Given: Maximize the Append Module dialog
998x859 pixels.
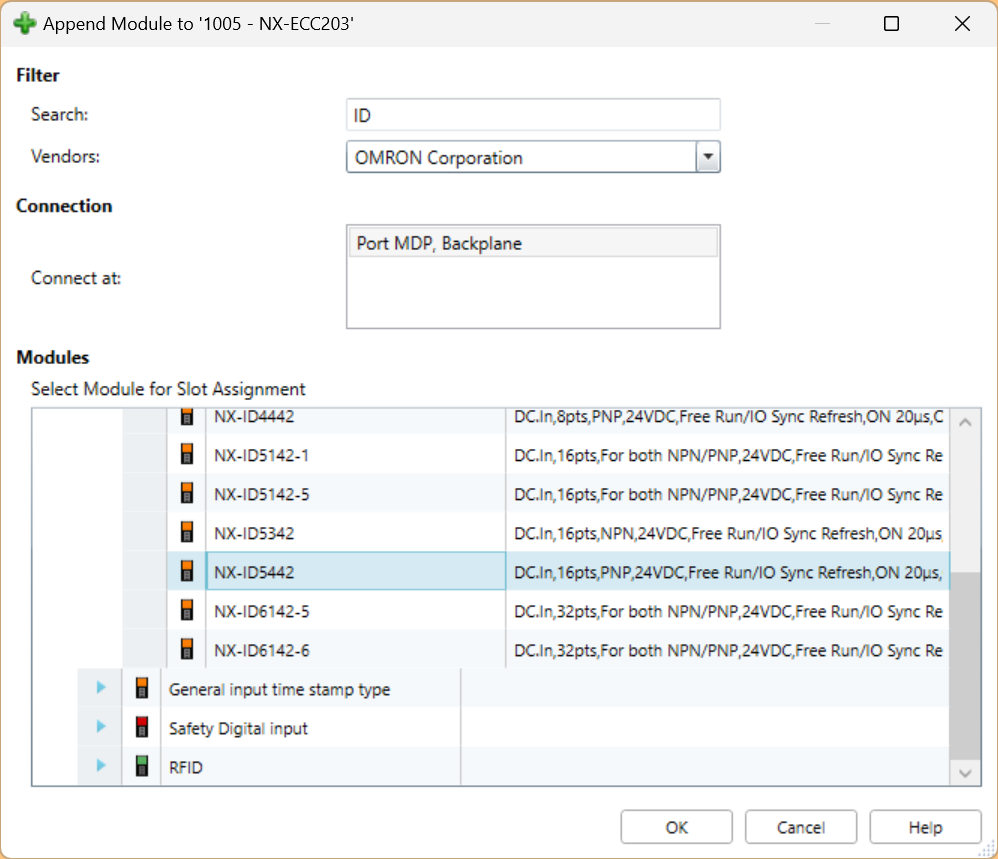Looking at the screenshot, I should tap(891, 24).
